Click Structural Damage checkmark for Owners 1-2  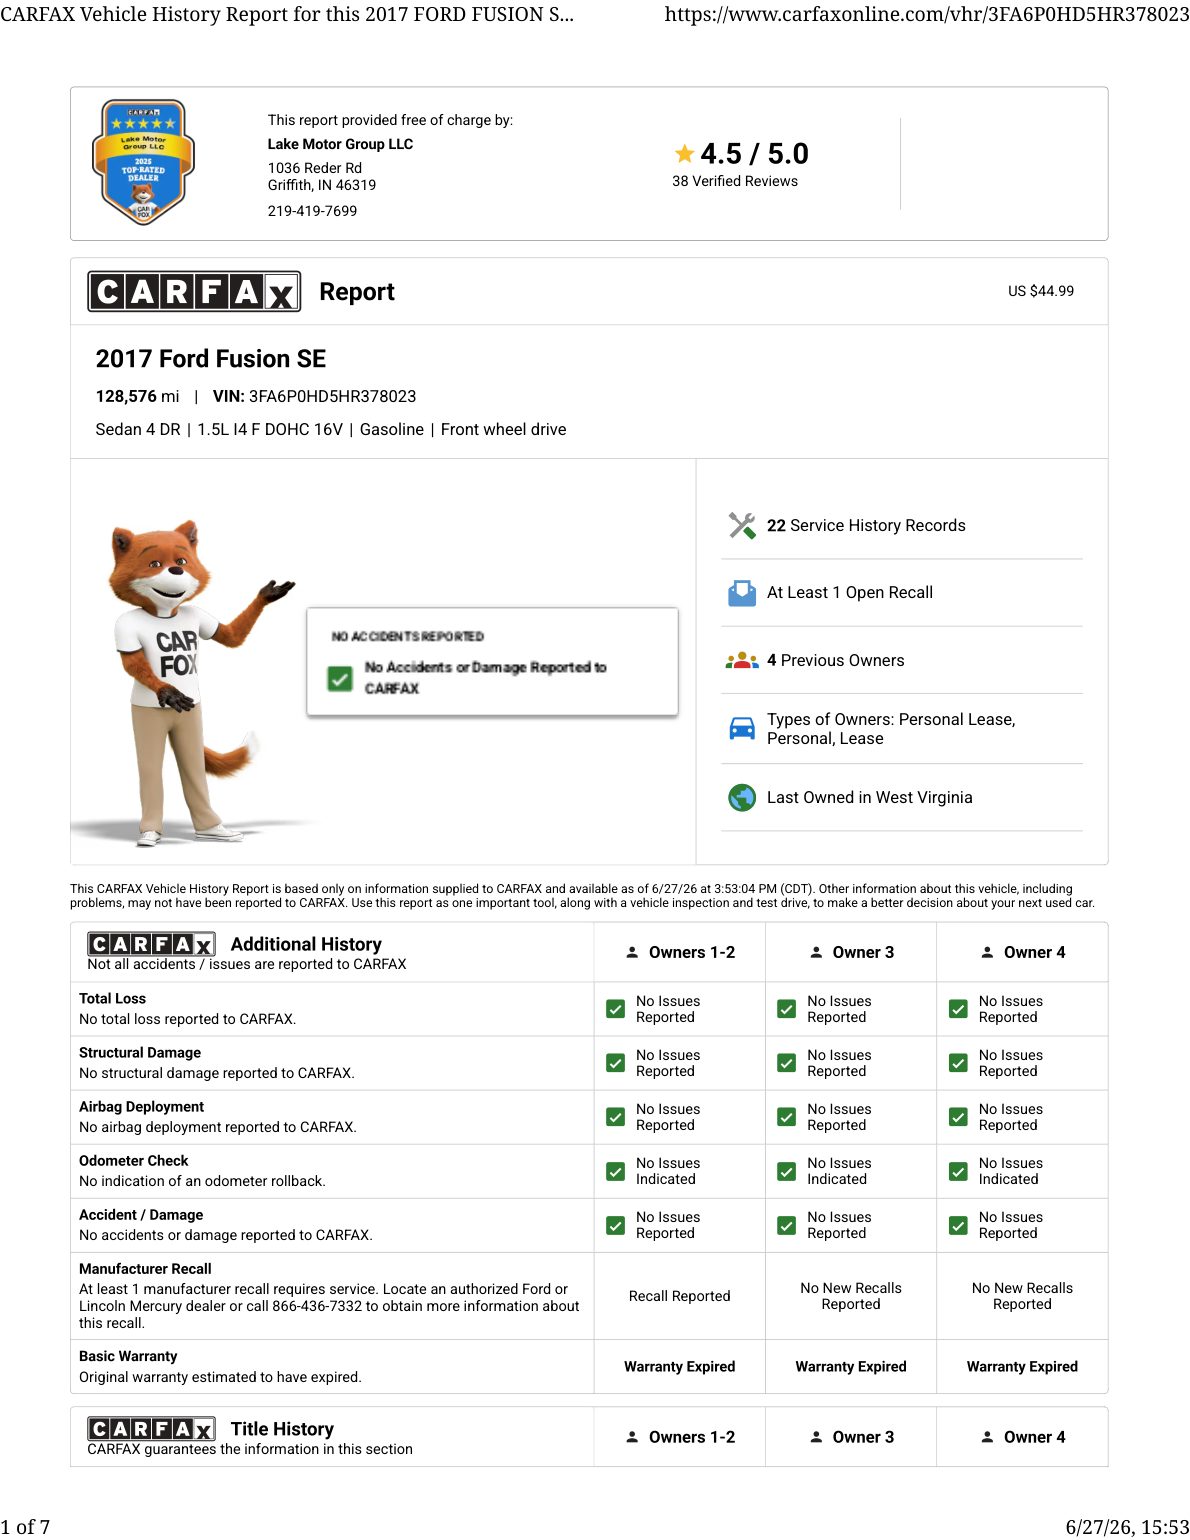(616, 1063)
